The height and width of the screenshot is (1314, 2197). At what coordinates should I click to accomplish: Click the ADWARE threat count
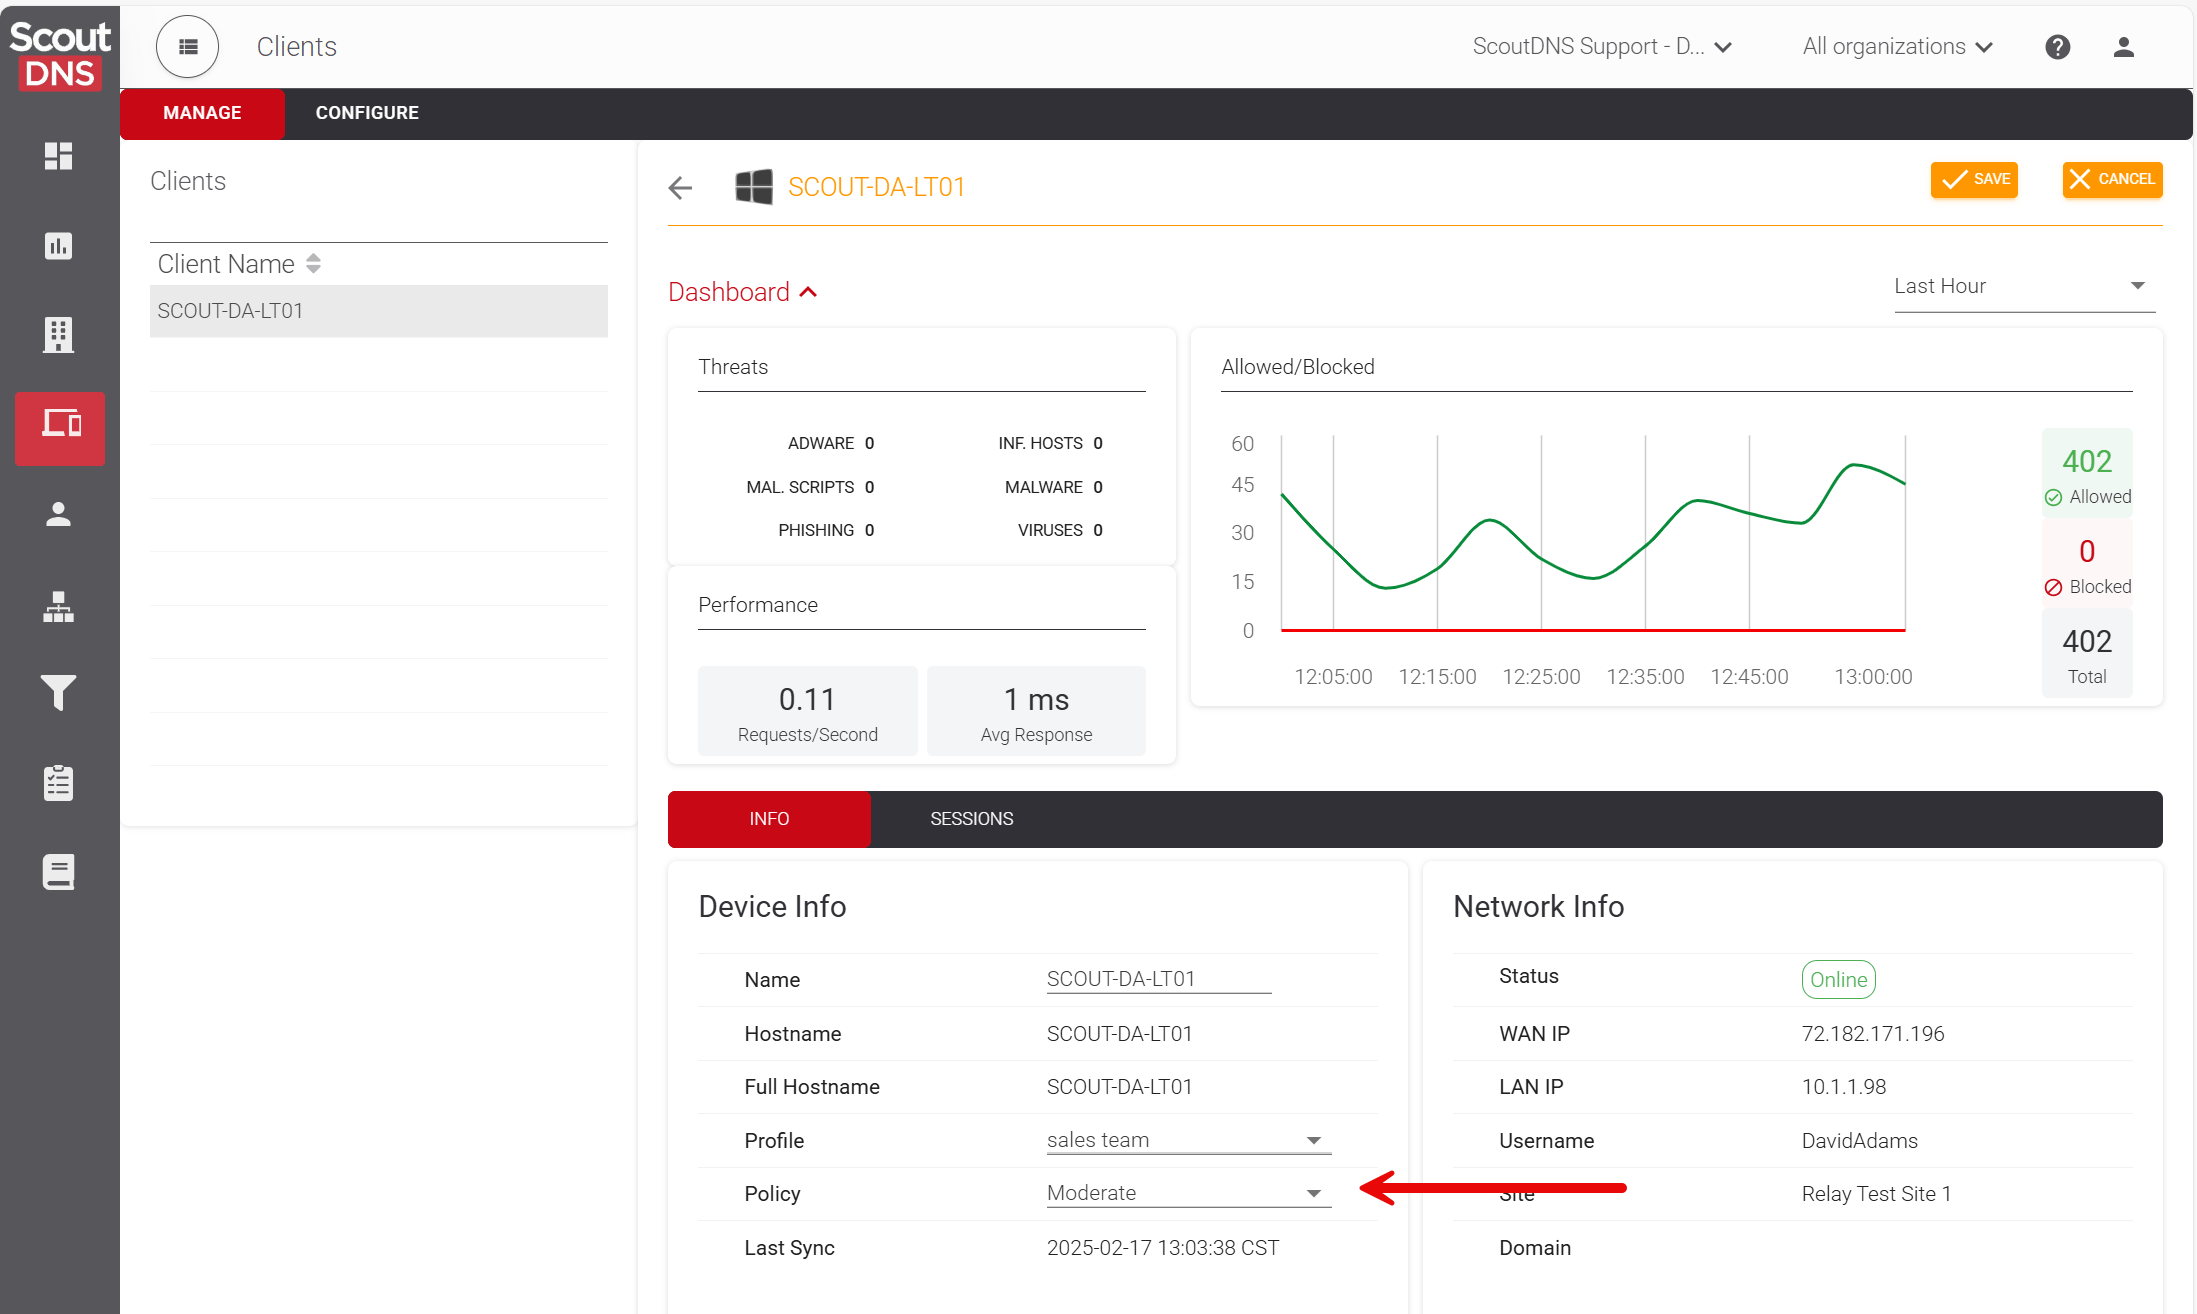coord(870,443)
